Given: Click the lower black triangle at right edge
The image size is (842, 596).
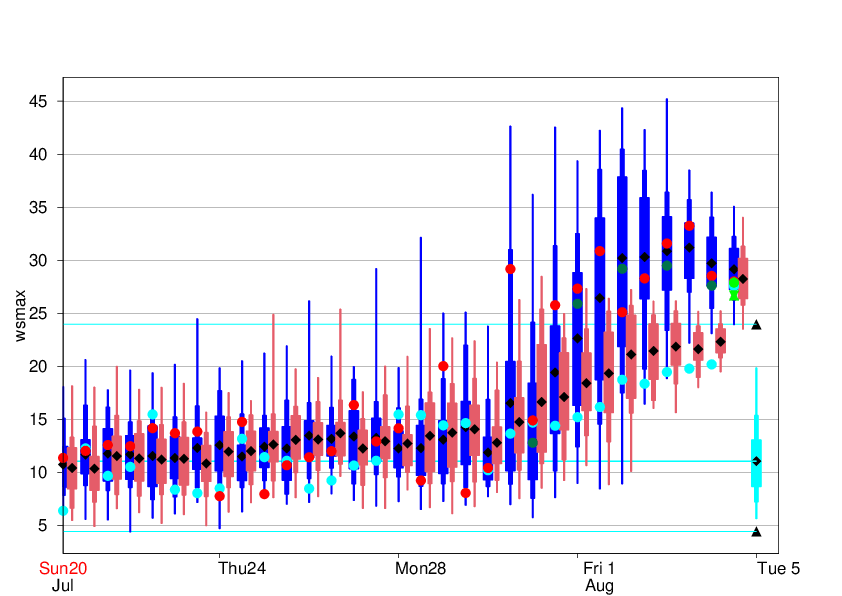Looking at the screenshot, I should pyautogui.click(x=756, y=532).
